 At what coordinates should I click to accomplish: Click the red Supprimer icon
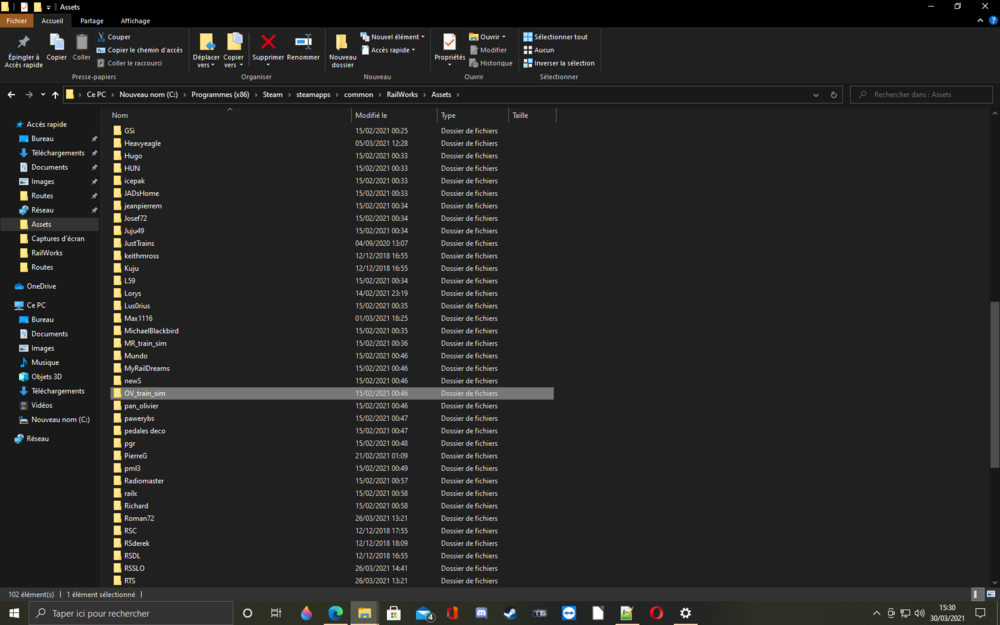pyautogui.click(x=268, y=42)
